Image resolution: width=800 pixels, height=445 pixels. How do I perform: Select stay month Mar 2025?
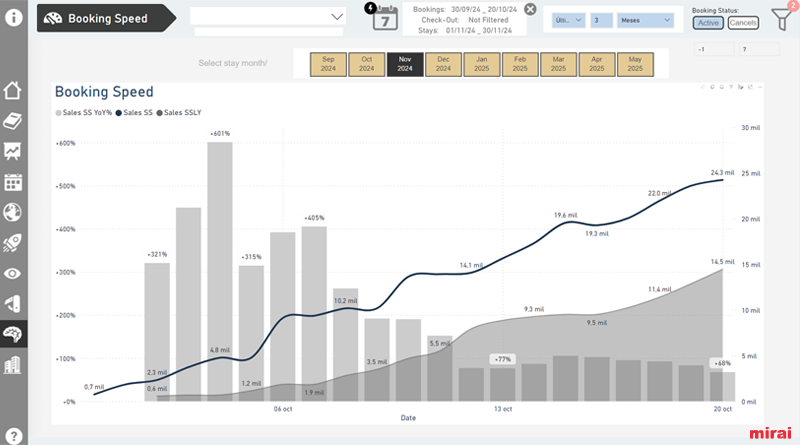[x=558, y=64]
